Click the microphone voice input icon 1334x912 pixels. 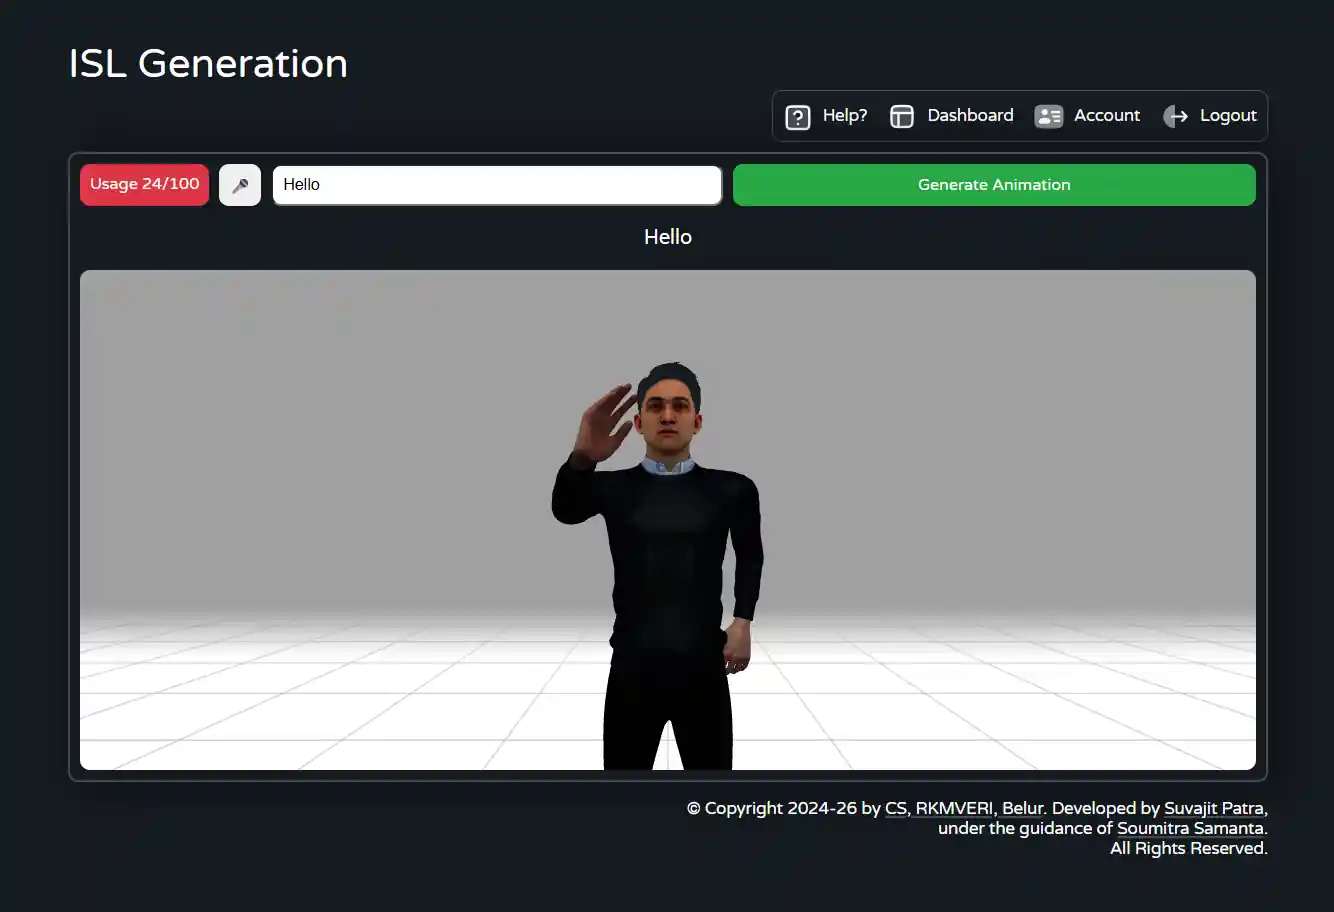240,185
